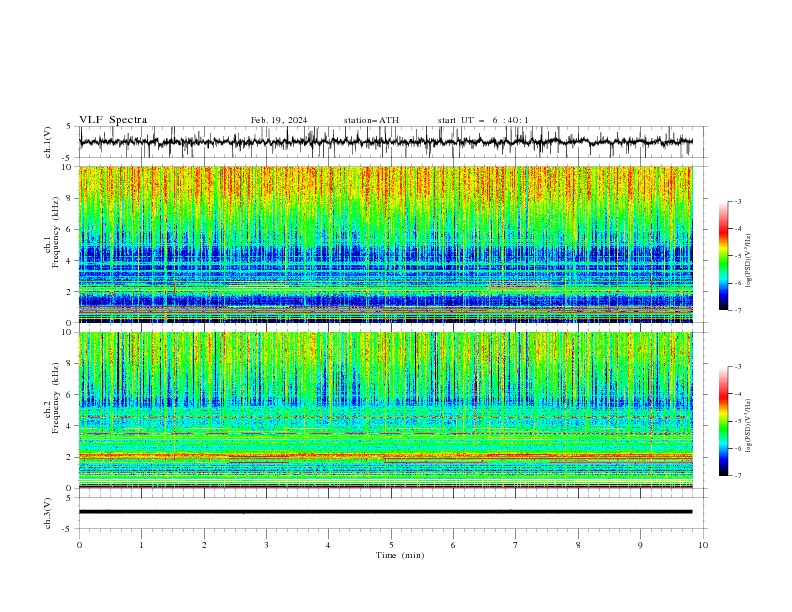Click the ch.1 spectrogram PSD color bar

[723, 256]
